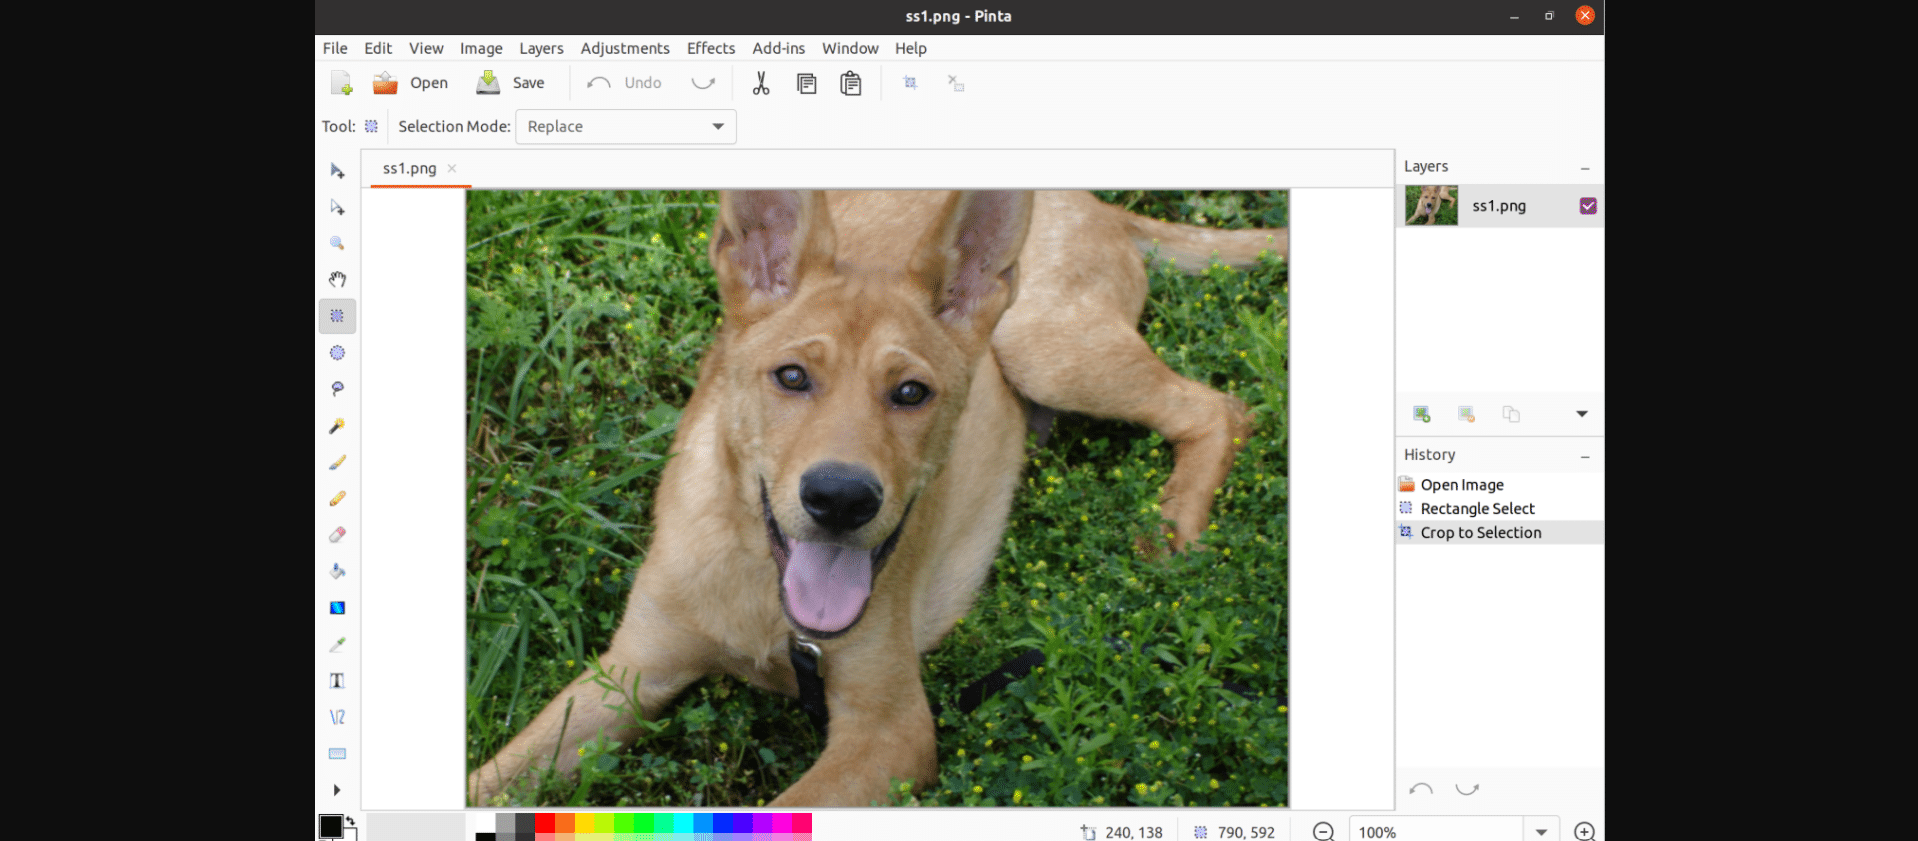Open the Edit menu
The image size is (1918, 841).
pyautogui.click(x=378, y=48)
